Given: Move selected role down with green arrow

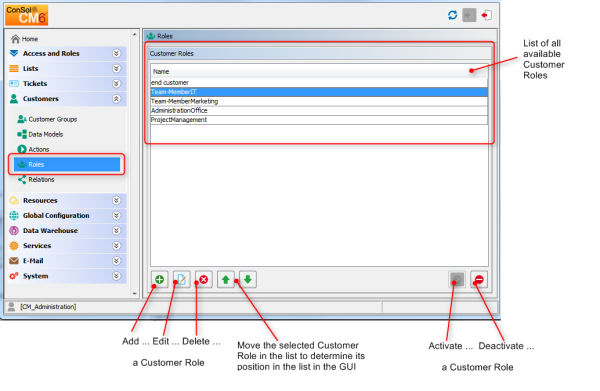Looking at the screenshot, I should pyautogui.click(x=248, y=280).
